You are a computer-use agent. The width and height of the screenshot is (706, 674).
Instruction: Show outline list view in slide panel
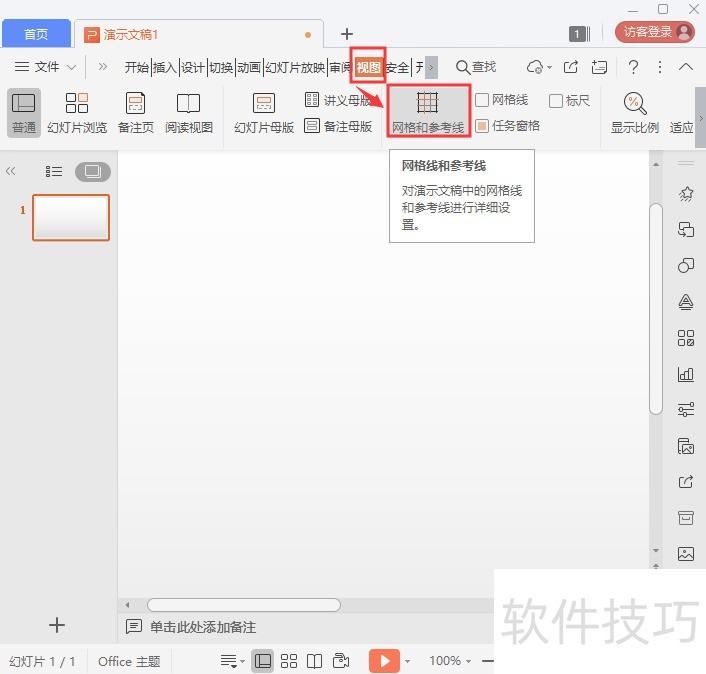point(54,172)
